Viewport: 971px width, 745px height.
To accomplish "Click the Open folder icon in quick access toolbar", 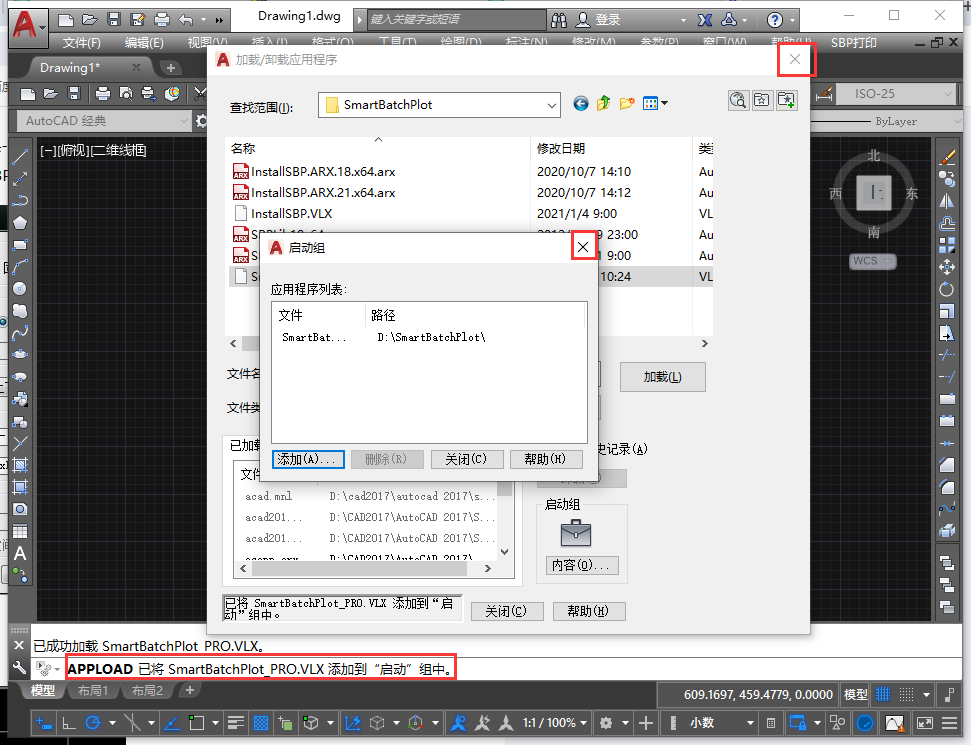I will tap(90, 20).
